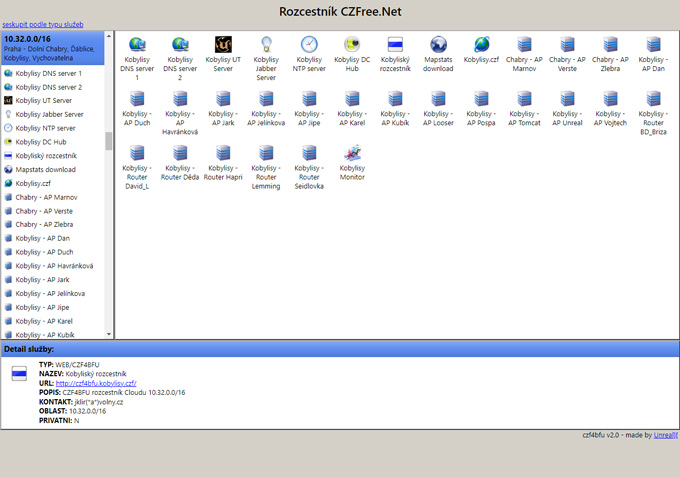
Task: Click Kobylisy - AP Jipe grid icon
Action: tap(309, 98)
